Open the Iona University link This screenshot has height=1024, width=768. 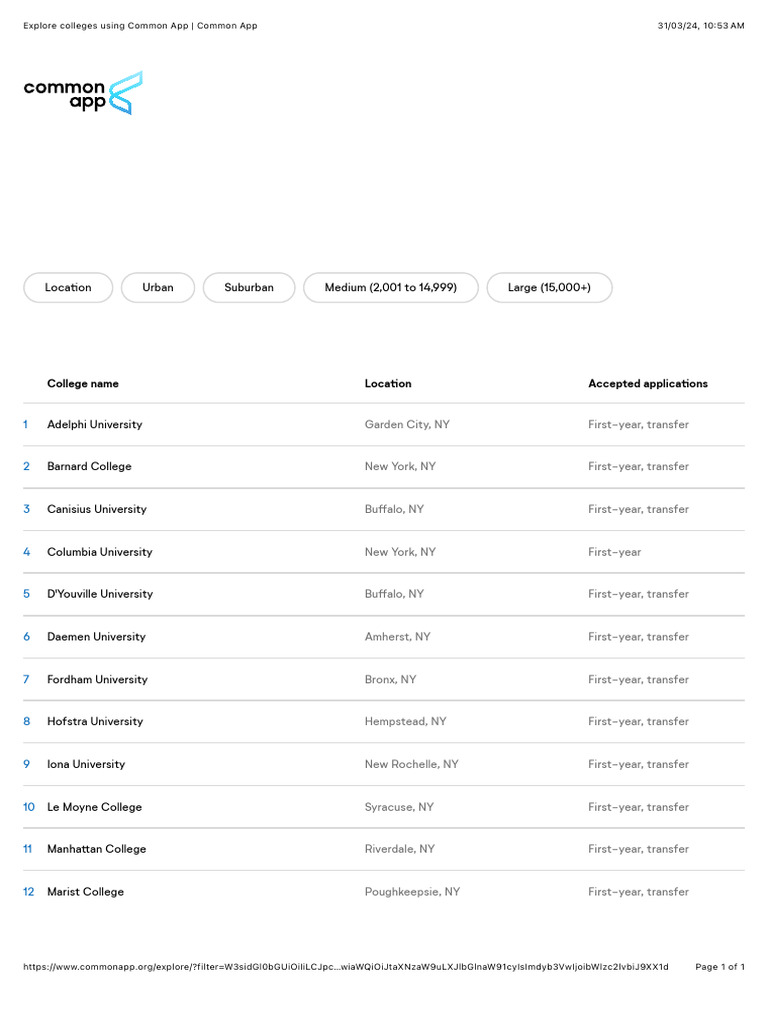pos(86,765)
